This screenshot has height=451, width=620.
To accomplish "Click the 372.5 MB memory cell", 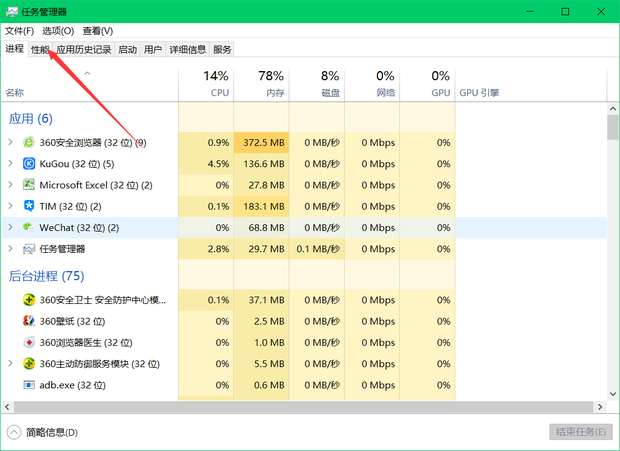I will coord(261,142).
